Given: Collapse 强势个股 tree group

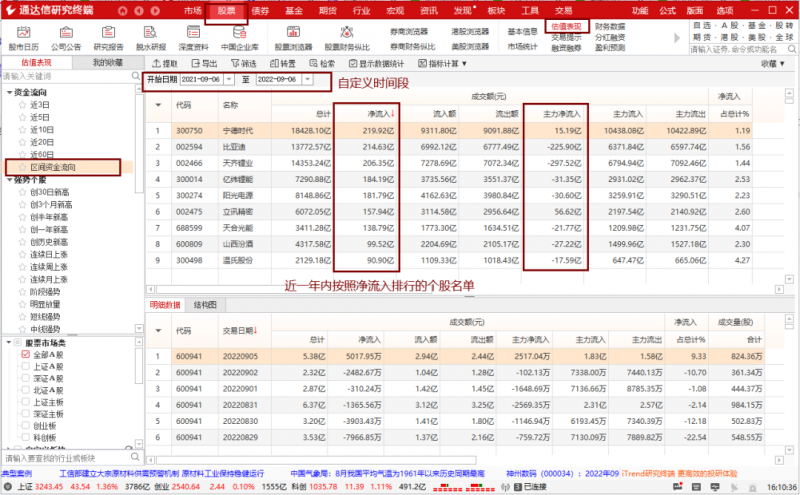Looking at the screenshot, I should [x=9, y=180].
